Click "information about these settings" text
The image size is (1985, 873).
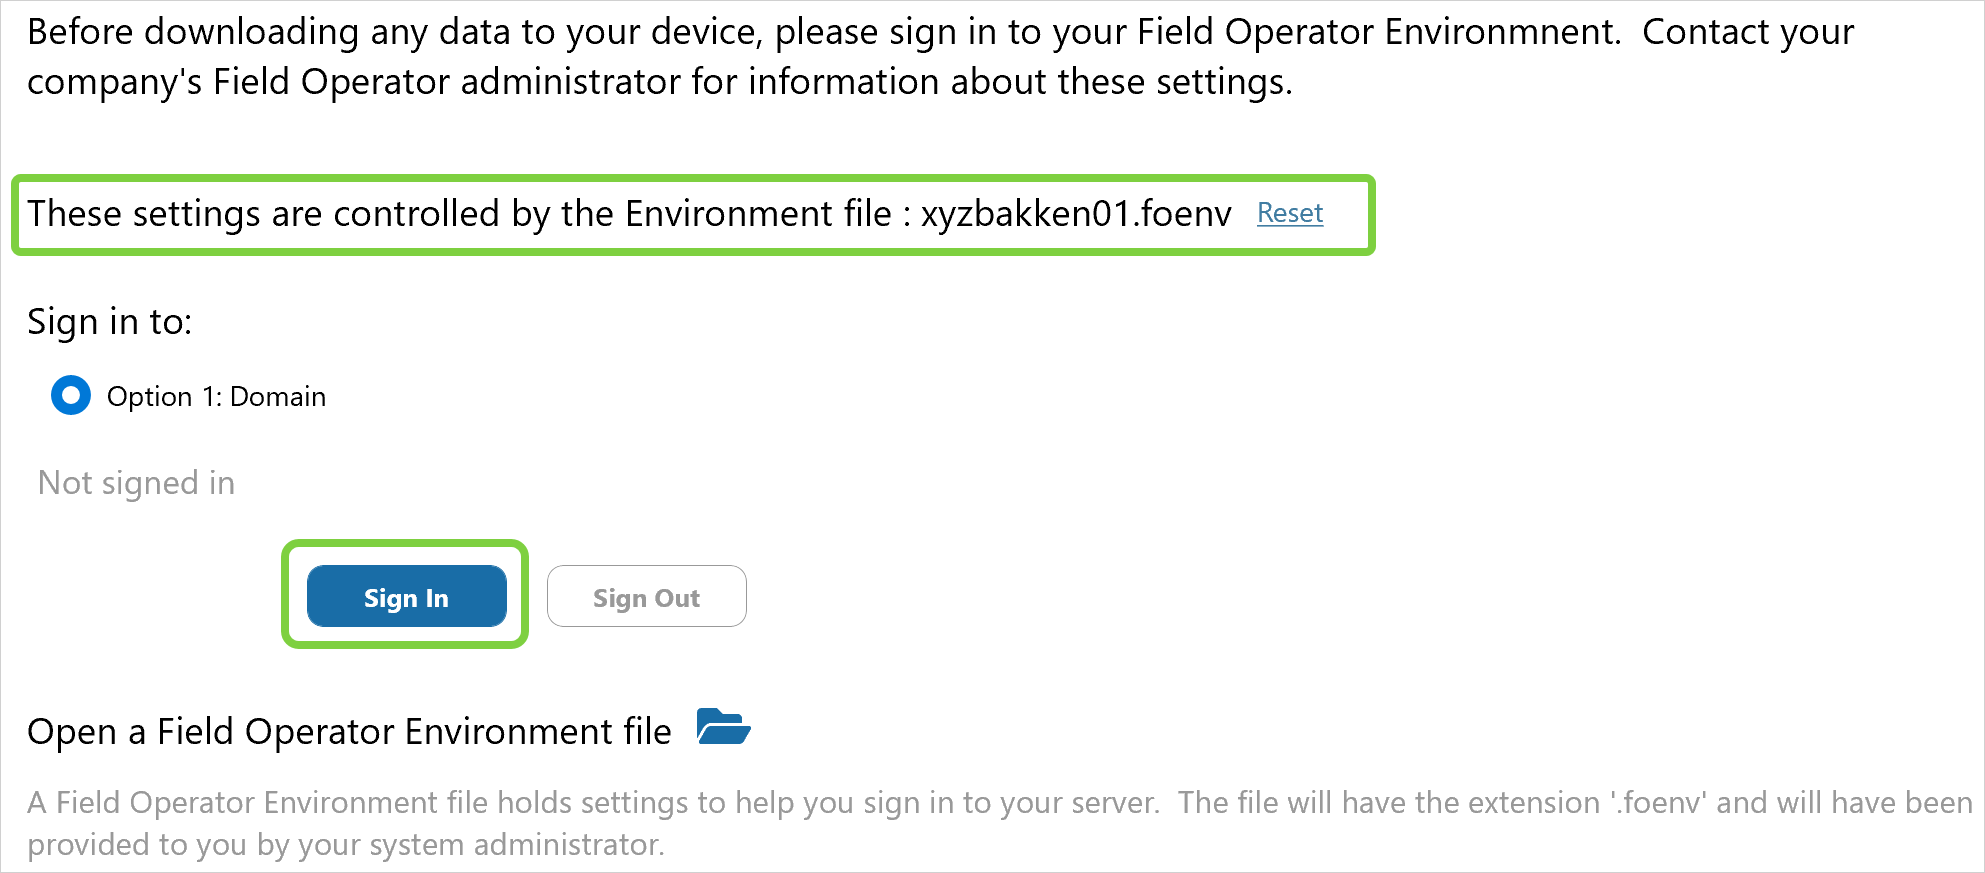pyautogui.click(x=1020, y=82)
